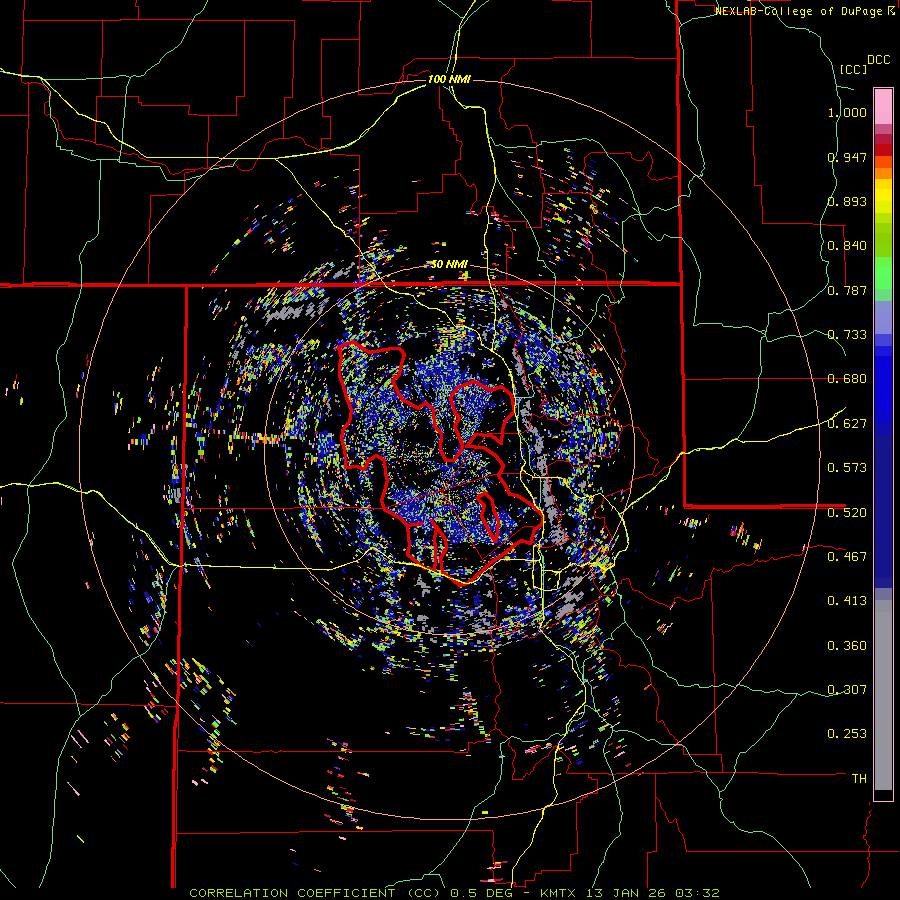Image resolution: width=900 pixels, height=900 pixels.
Task: Click the 0.520 scale value
Action: tap(847, 513)
